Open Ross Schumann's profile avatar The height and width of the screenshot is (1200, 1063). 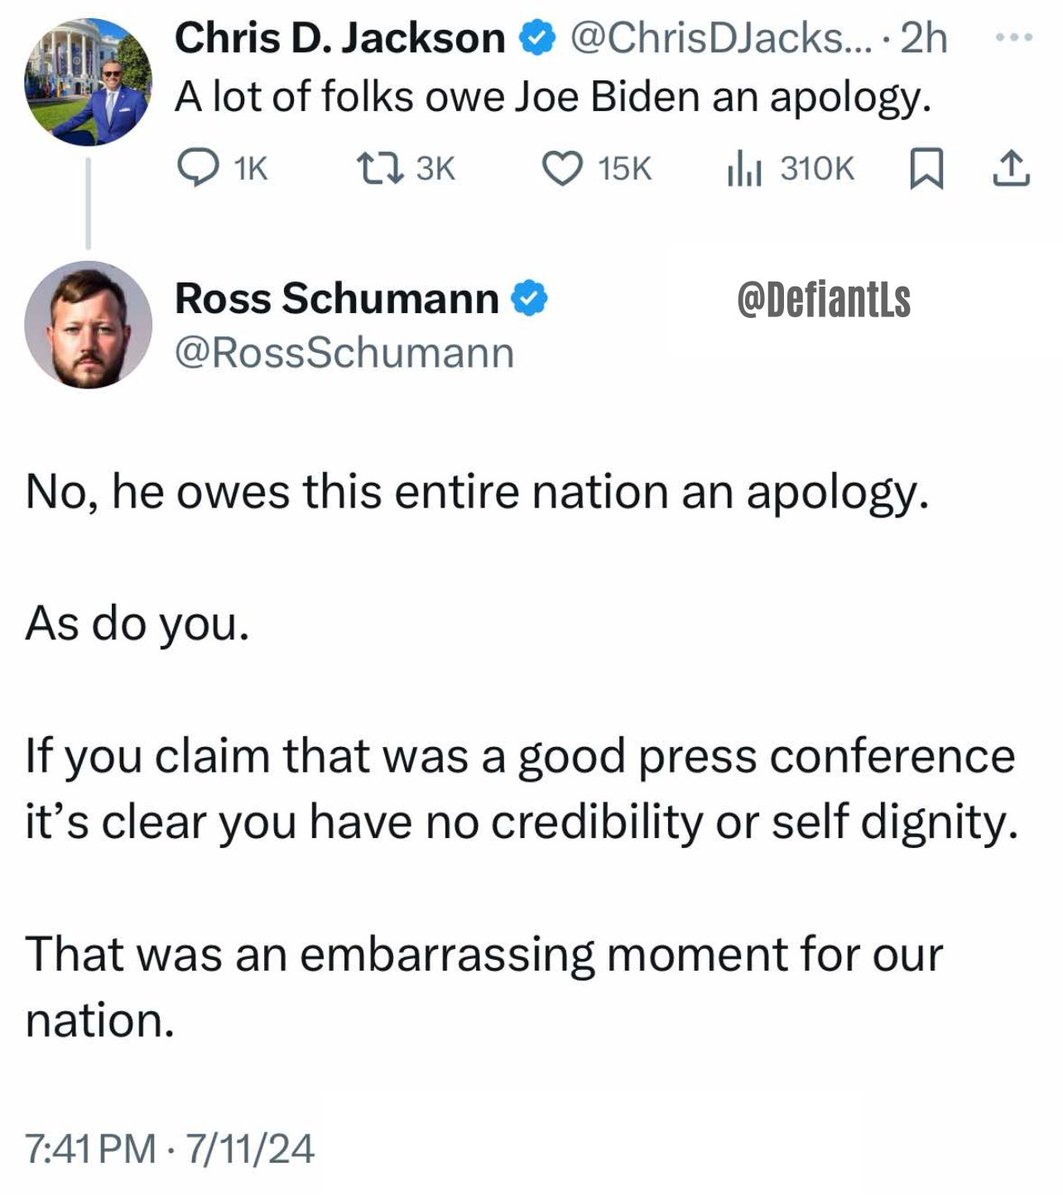[x=88, y=325]
